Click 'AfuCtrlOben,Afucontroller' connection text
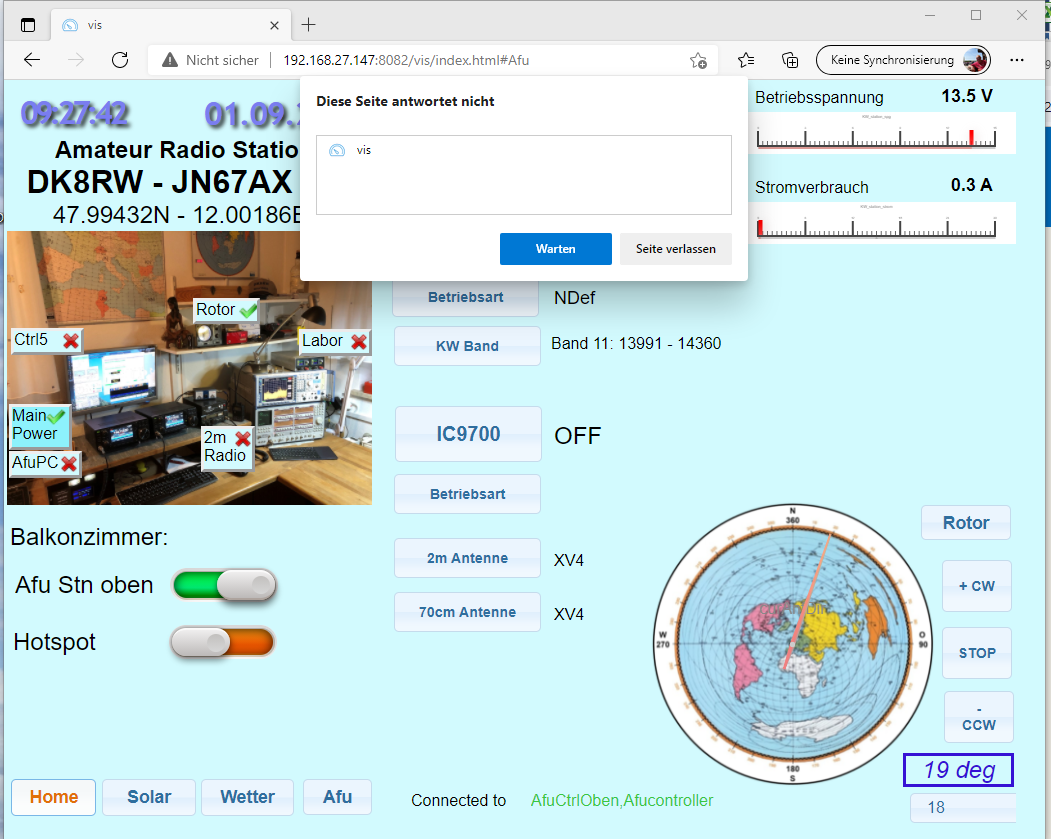 [621, 800]
